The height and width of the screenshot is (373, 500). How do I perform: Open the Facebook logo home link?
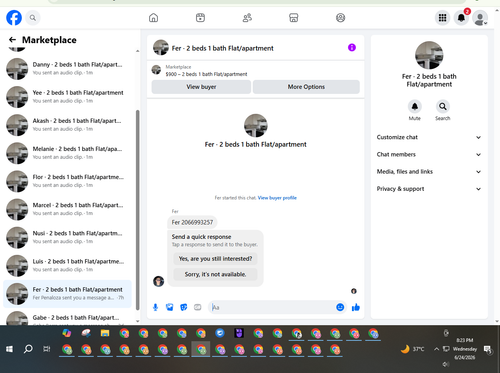pyautogui.click(x=14, y=18)
